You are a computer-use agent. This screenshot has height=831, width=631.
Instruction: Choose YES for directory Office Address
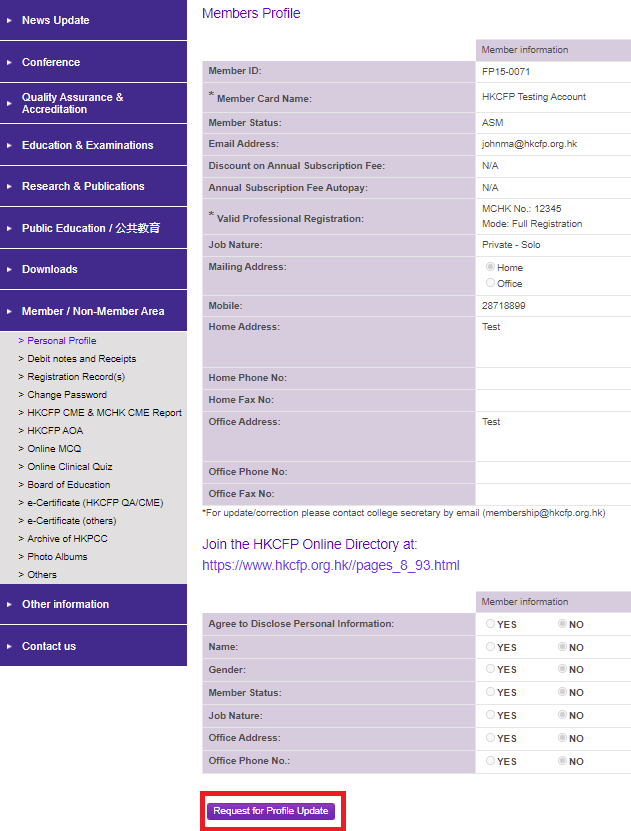[x=490, y=738]
